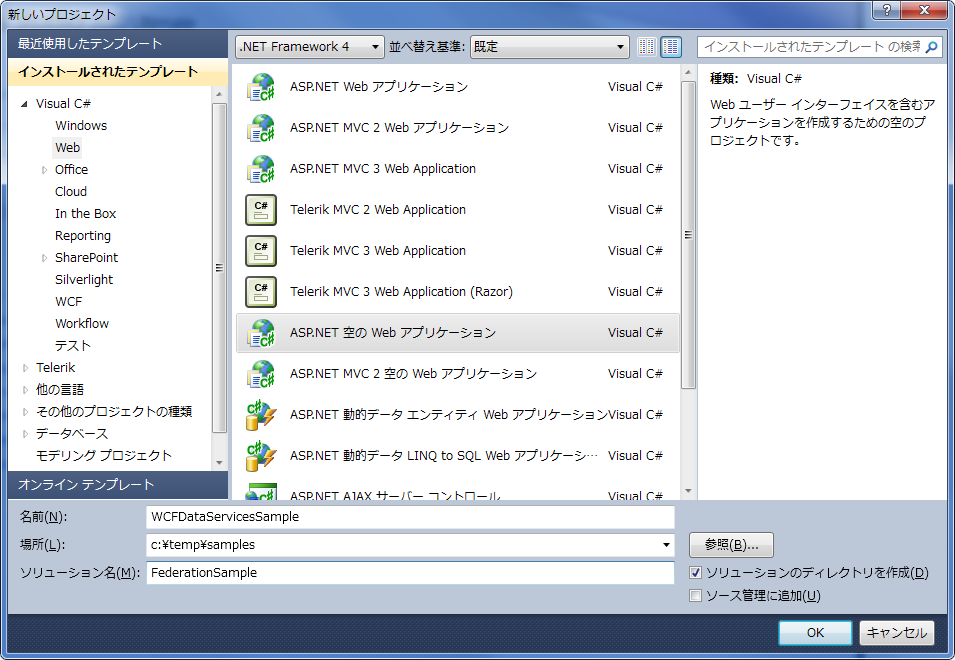Click the ASP.NET MVC 2 空の Web アプリケーション icon
955x660 pixels.
click(x=261, y=374)
